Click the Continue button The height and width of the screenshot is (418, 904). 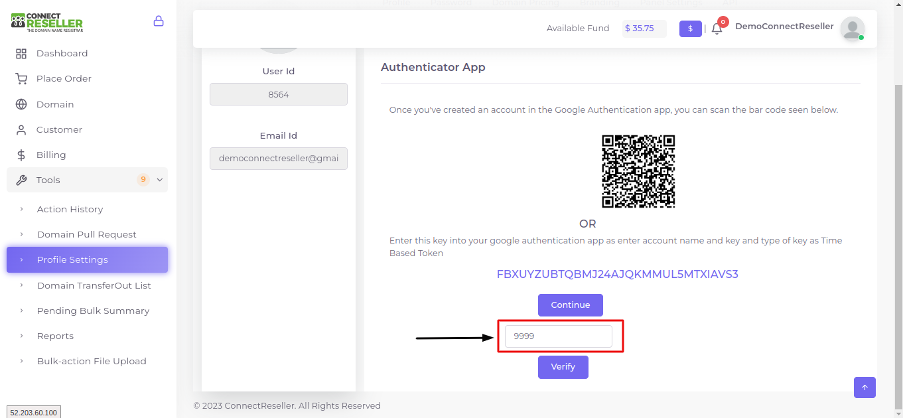pyautogui.click(x=570, y=305)
